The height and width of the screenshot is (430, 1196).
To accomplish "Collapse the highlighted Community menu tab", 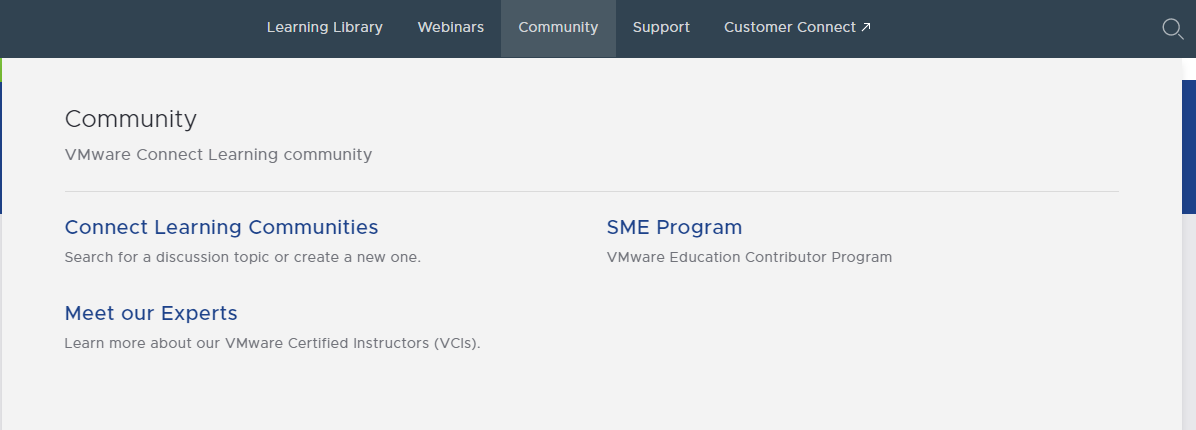I will (x=558, y=28).
